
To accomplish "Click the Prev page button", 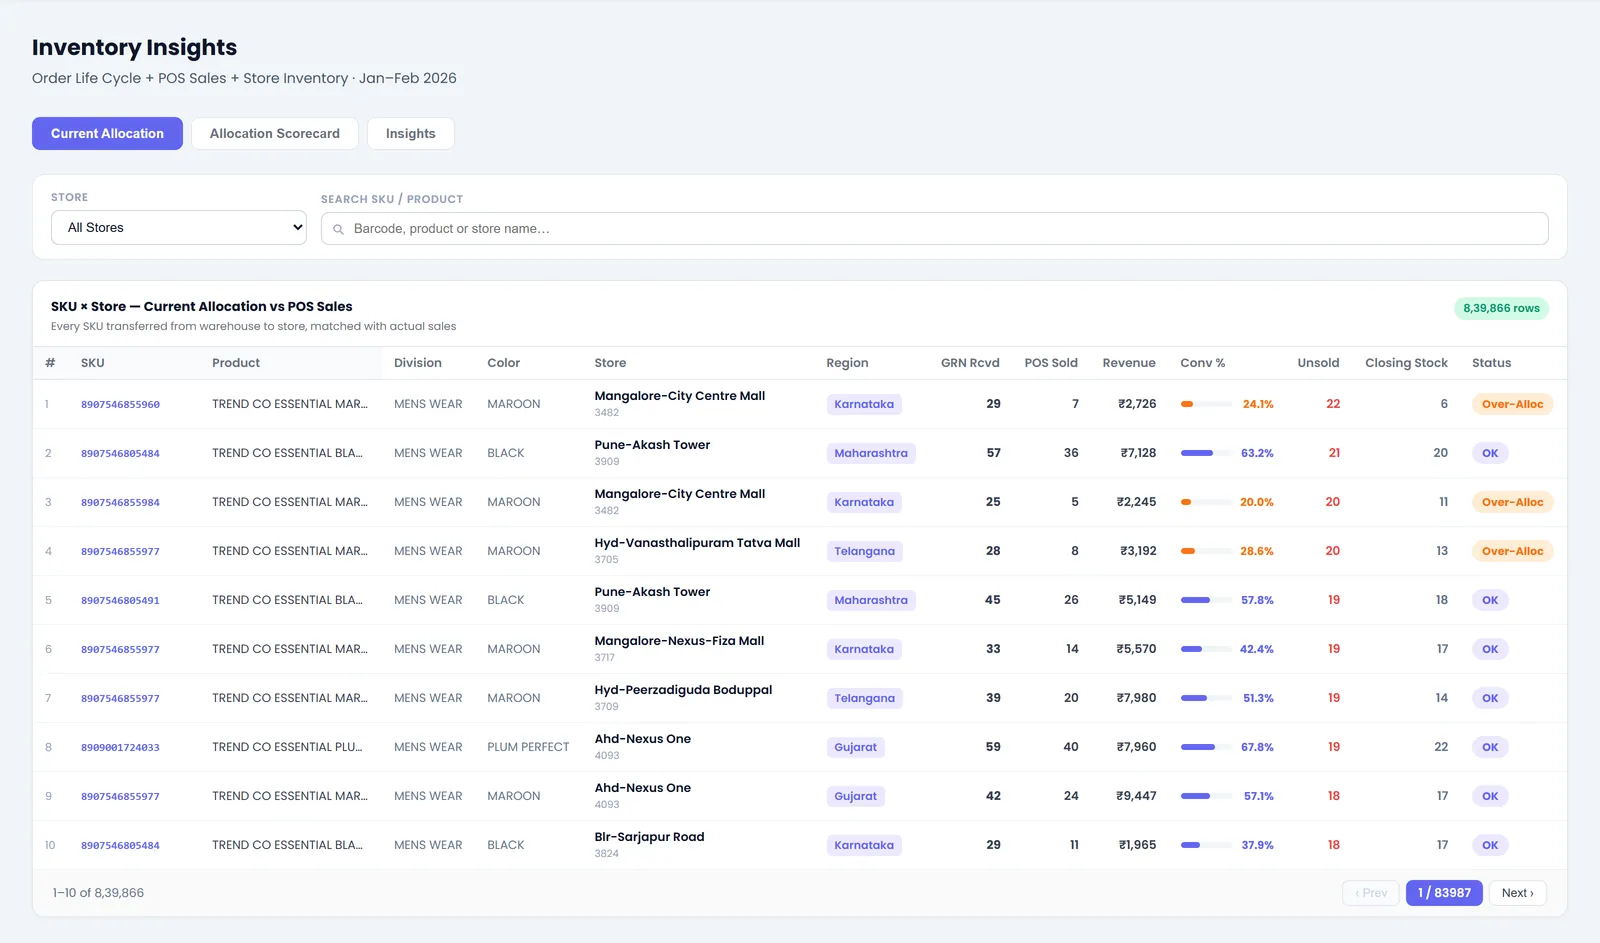I will click(1371, 893).
